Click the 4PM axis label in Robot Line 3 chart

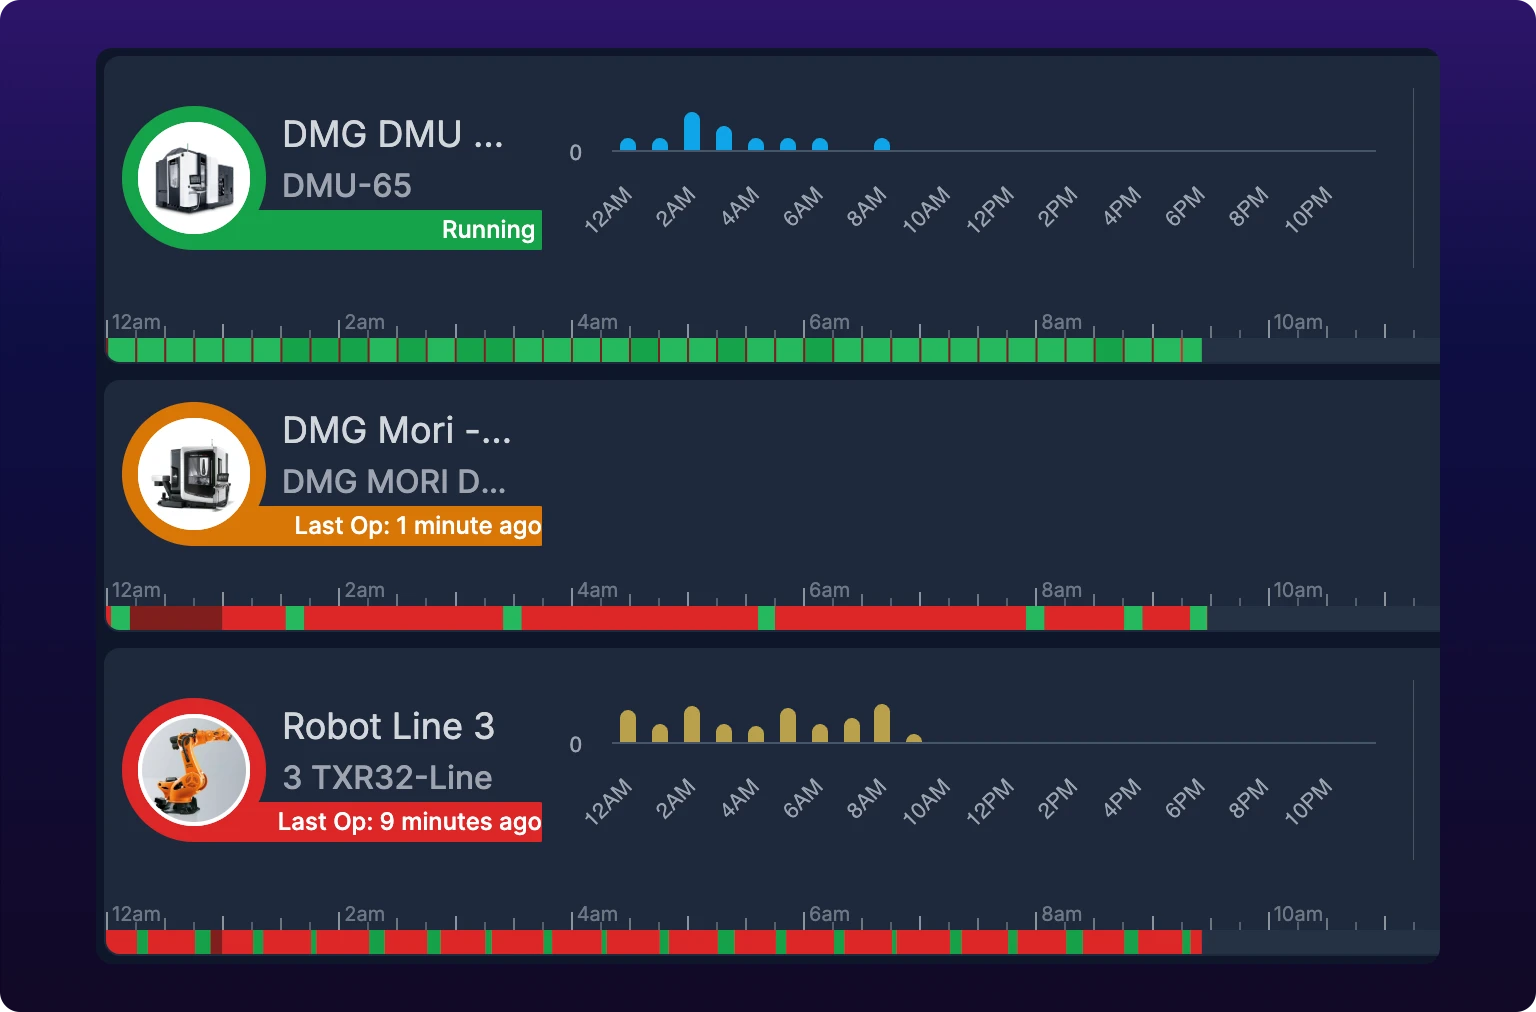click(x=1122, y=799)
